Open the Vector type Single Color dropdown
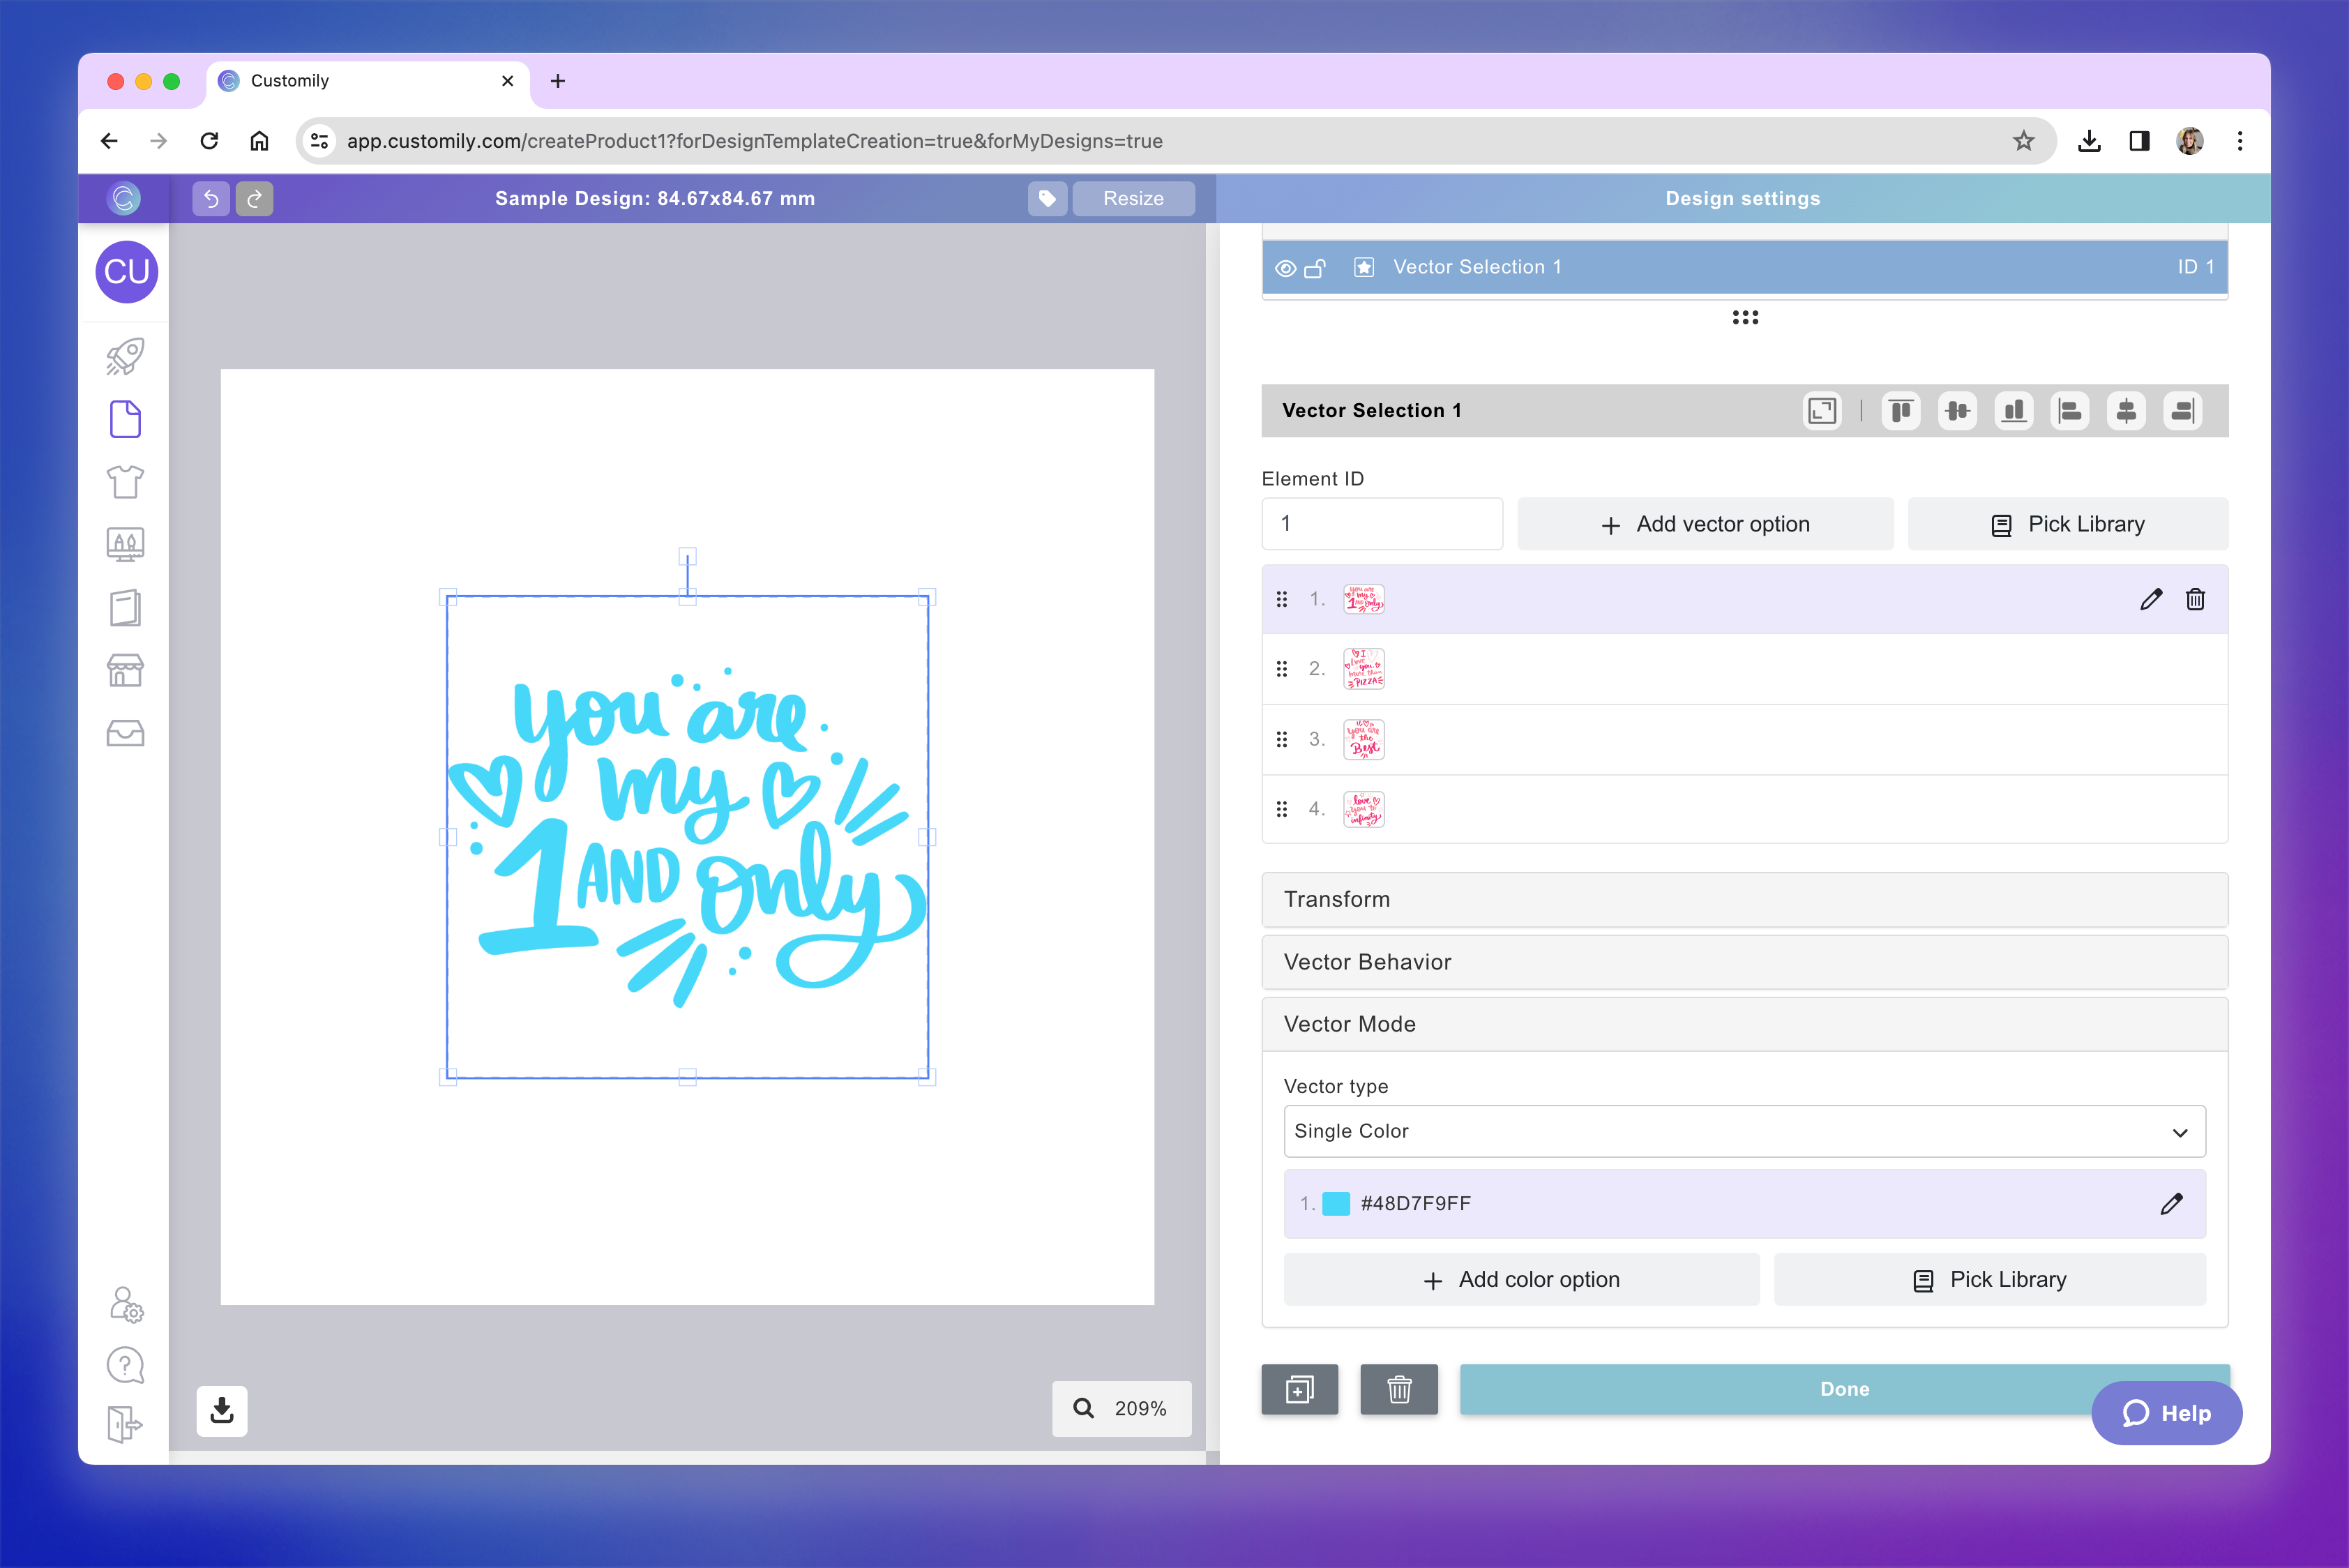The image size is (2349, 1568). tap(1743, 1131)
